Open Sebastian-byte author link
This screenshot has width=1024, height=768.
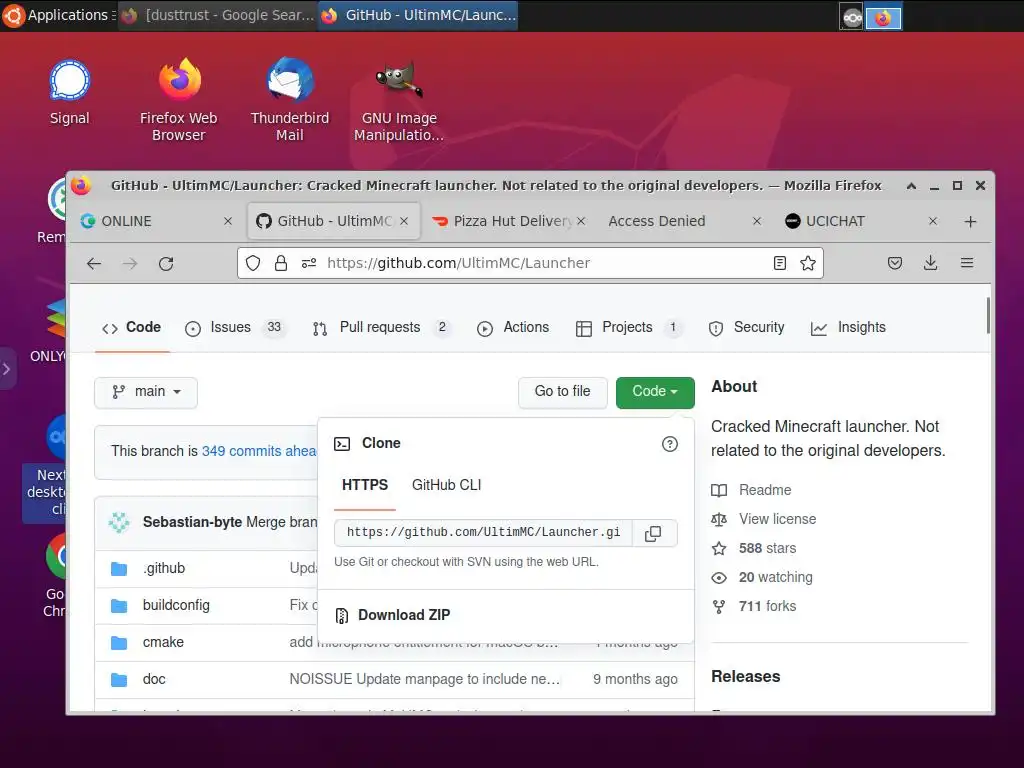coord(192,522)
